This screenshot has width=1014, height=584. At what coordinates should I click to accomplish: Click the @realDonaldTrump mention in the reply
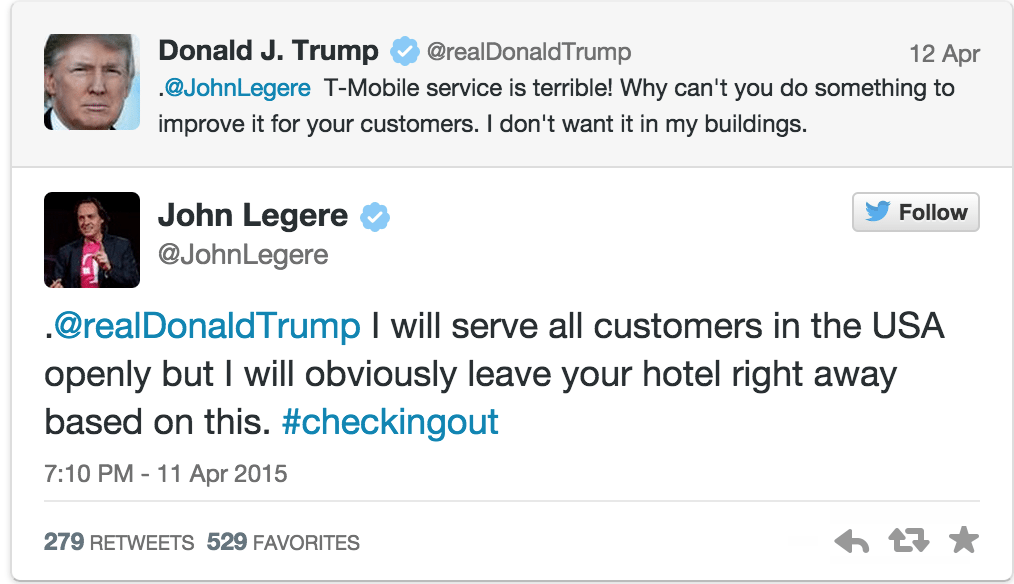point(207,326)
